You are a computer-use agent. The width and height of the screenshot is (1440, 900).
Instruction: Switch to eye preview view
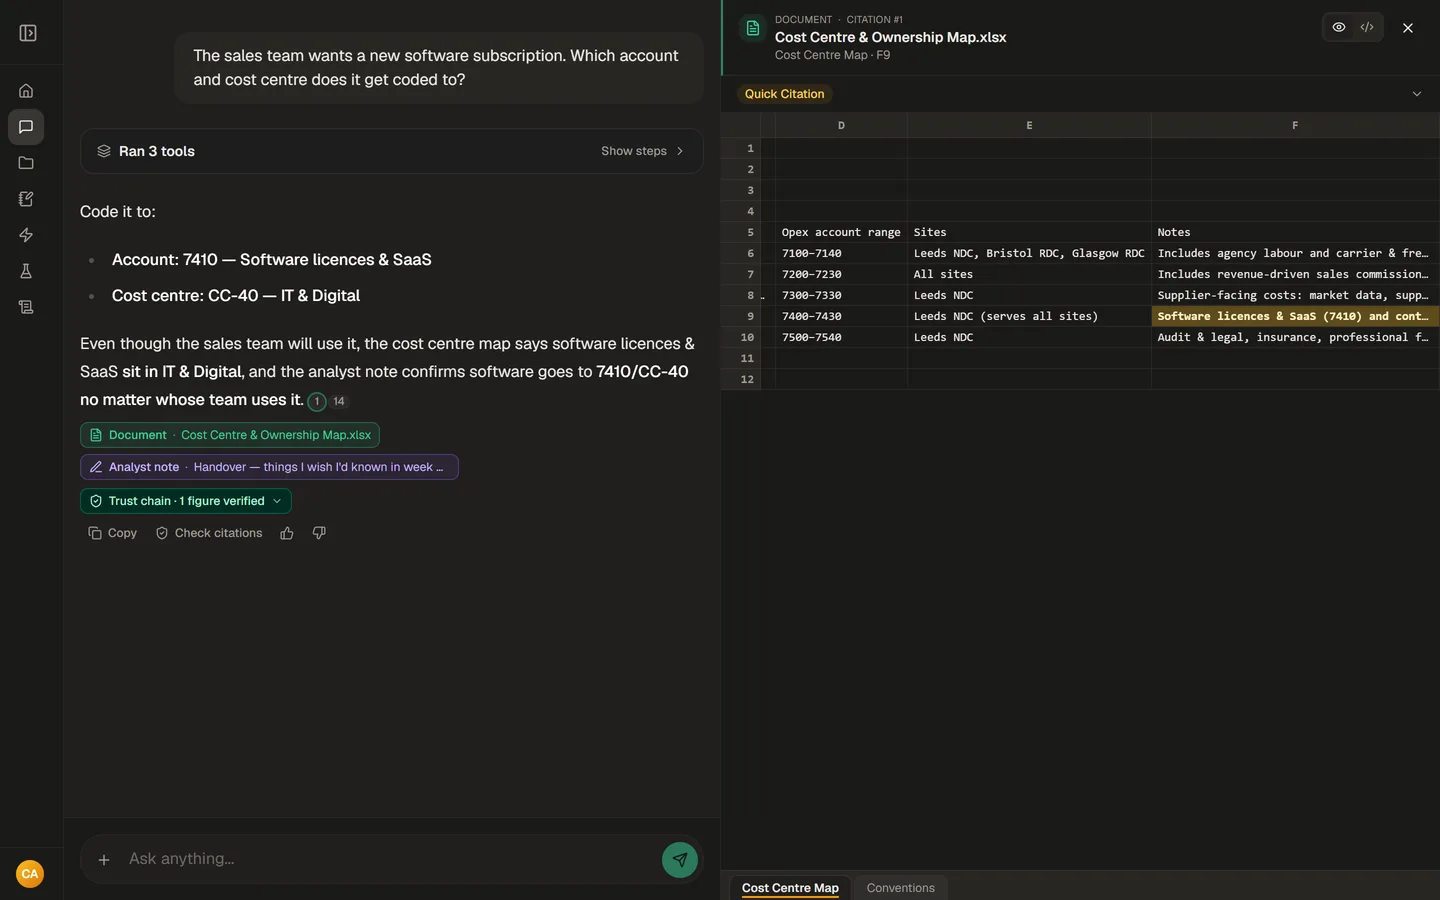(1339, 27)
